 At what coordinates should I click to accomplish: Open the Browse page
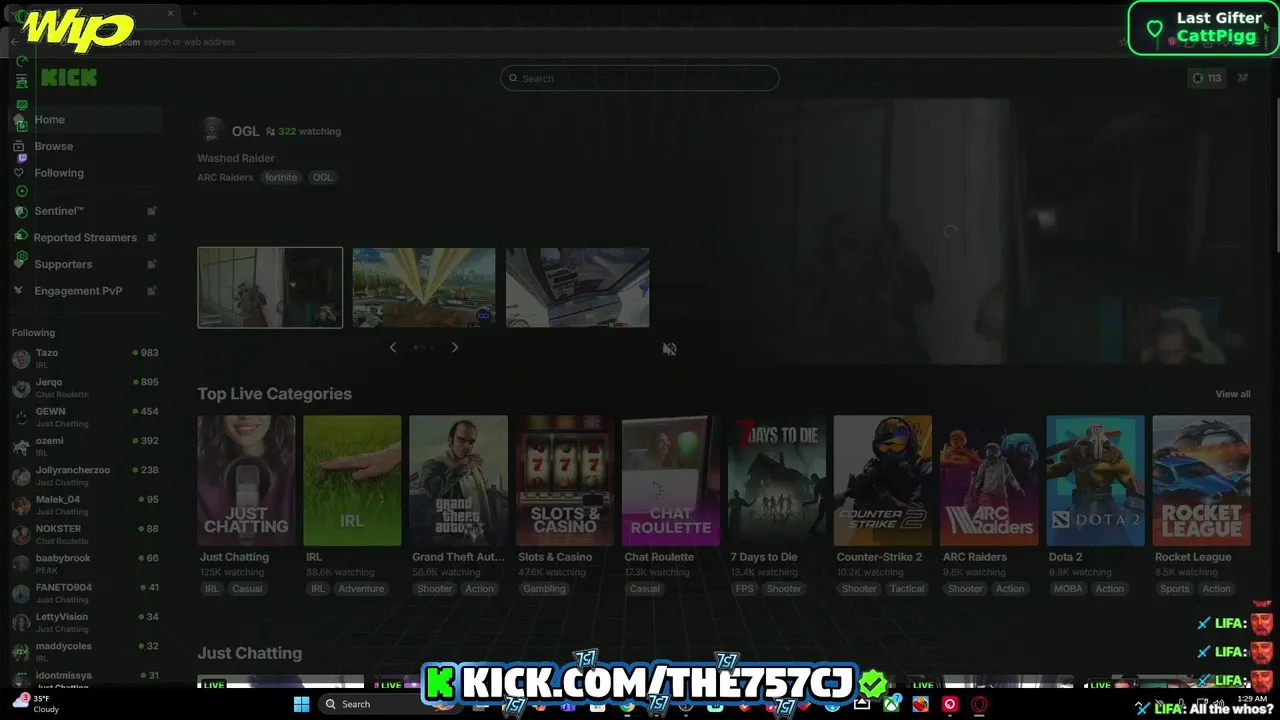tap(86, 146)
